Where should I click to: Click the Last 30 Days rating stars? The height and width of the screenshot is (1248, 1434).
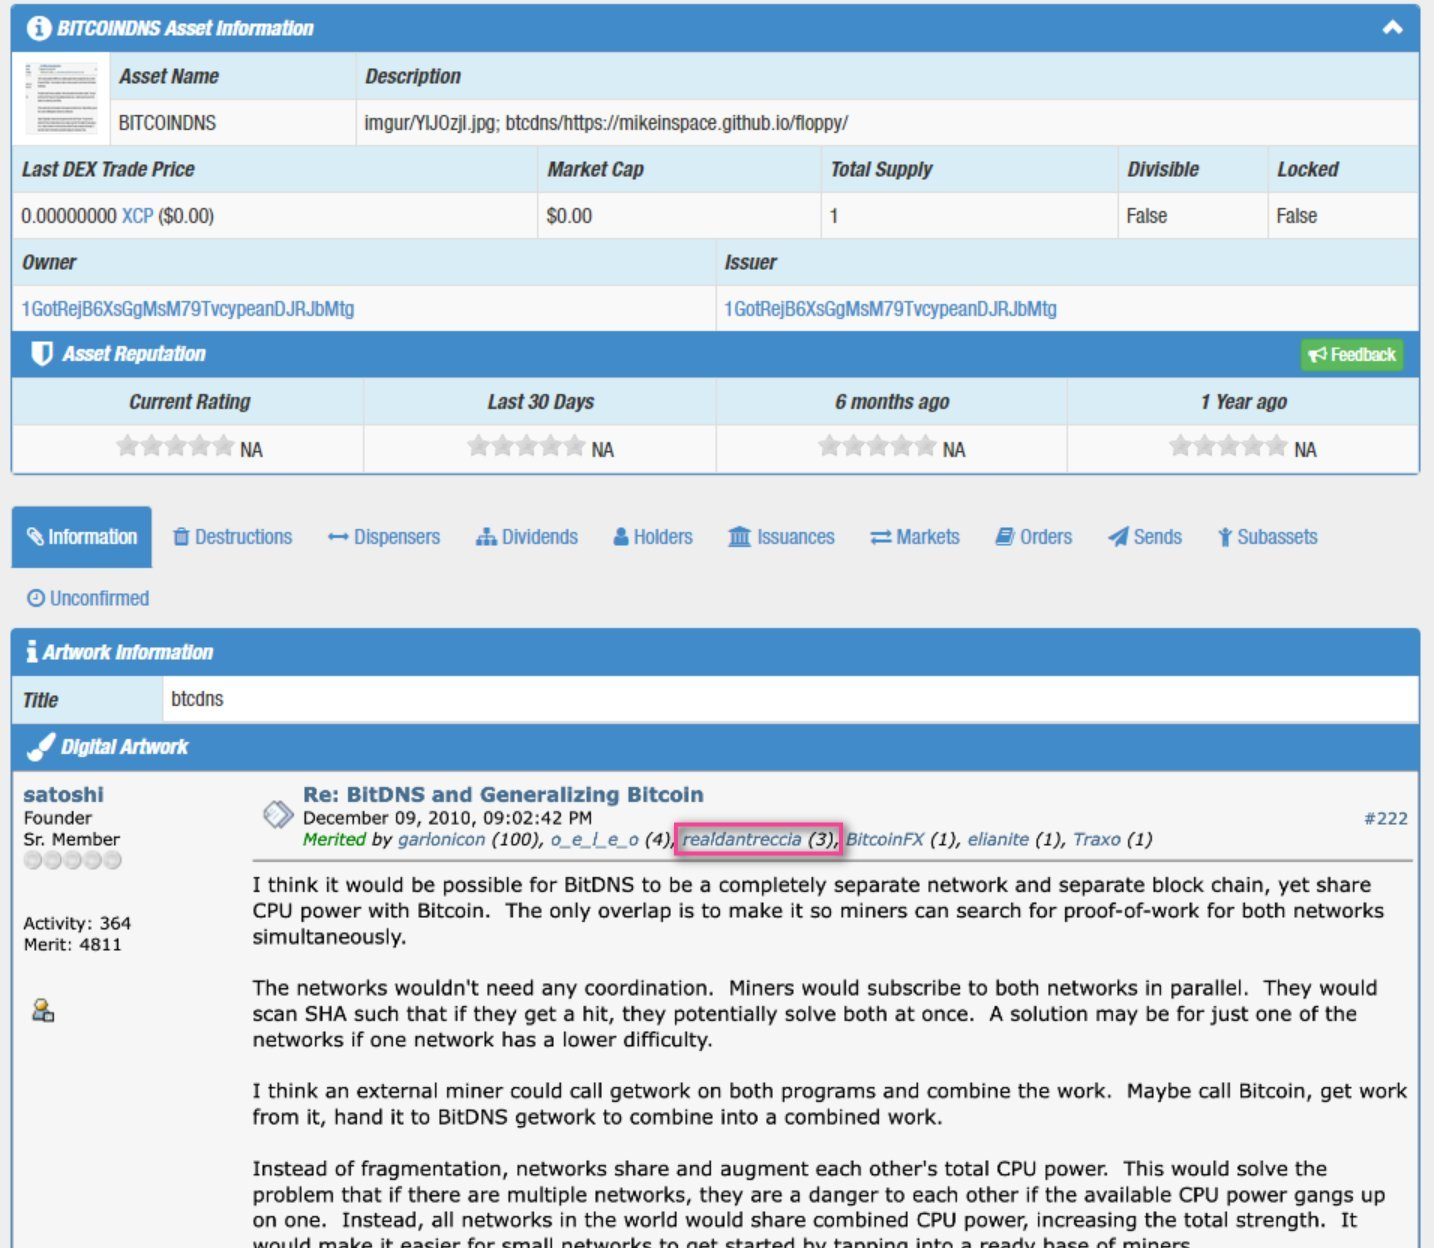tap(526, 446)
